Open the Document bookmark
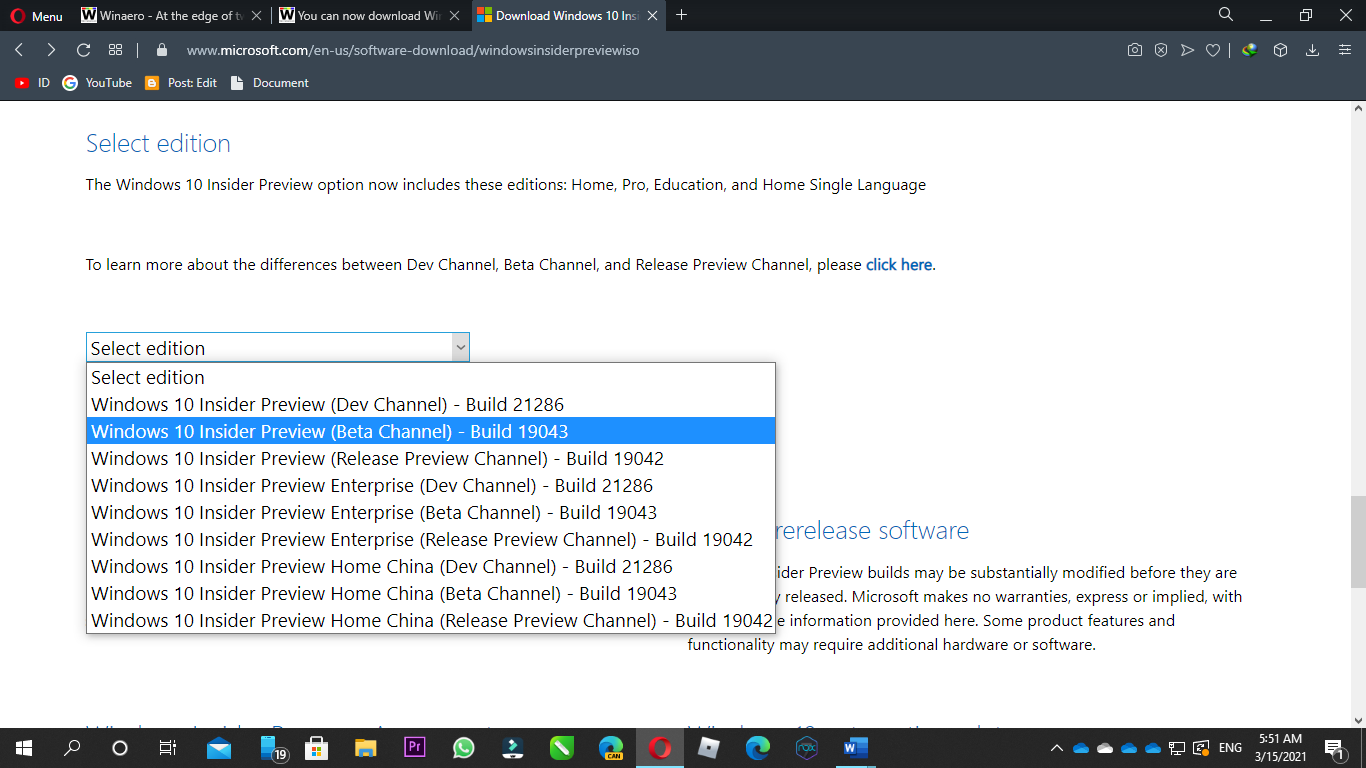 click(x=270, y=83)
